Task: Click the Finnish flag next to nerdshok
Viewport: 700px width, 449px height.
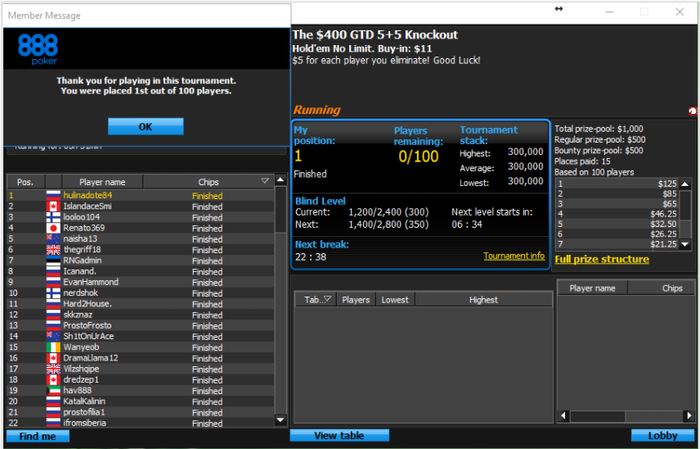Action: coord(53,293)
